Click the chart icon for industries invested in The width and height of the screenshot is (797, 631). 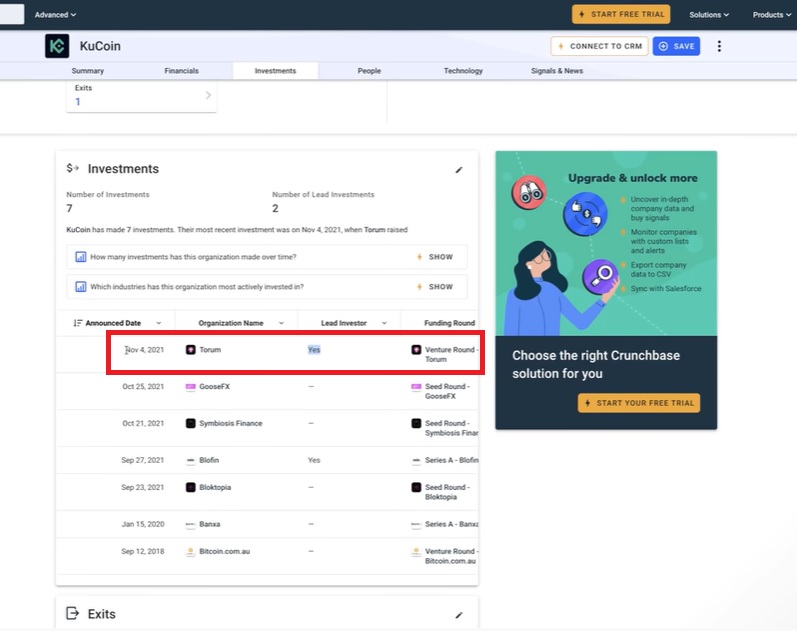click(80, 287)
